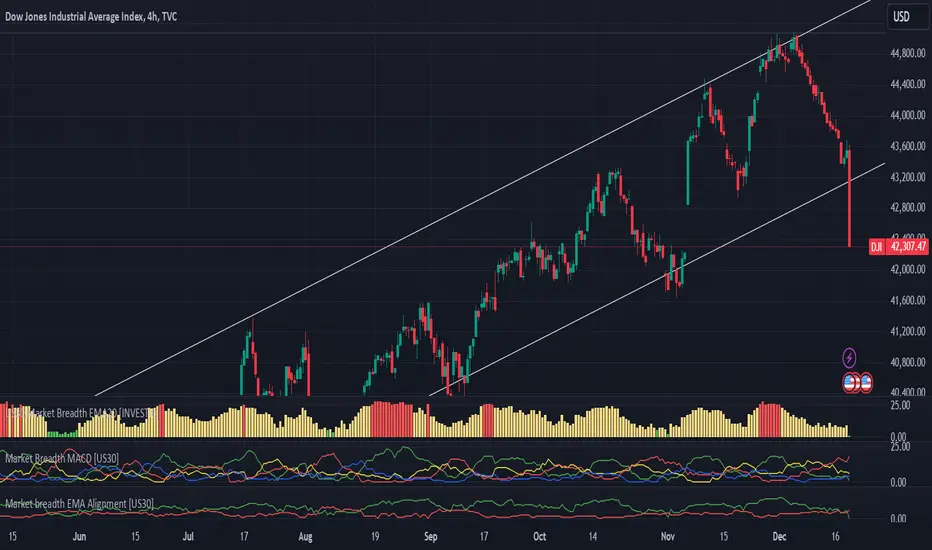
Task: Click the 42,800.00 price axis label
Action: pos(907,208)
